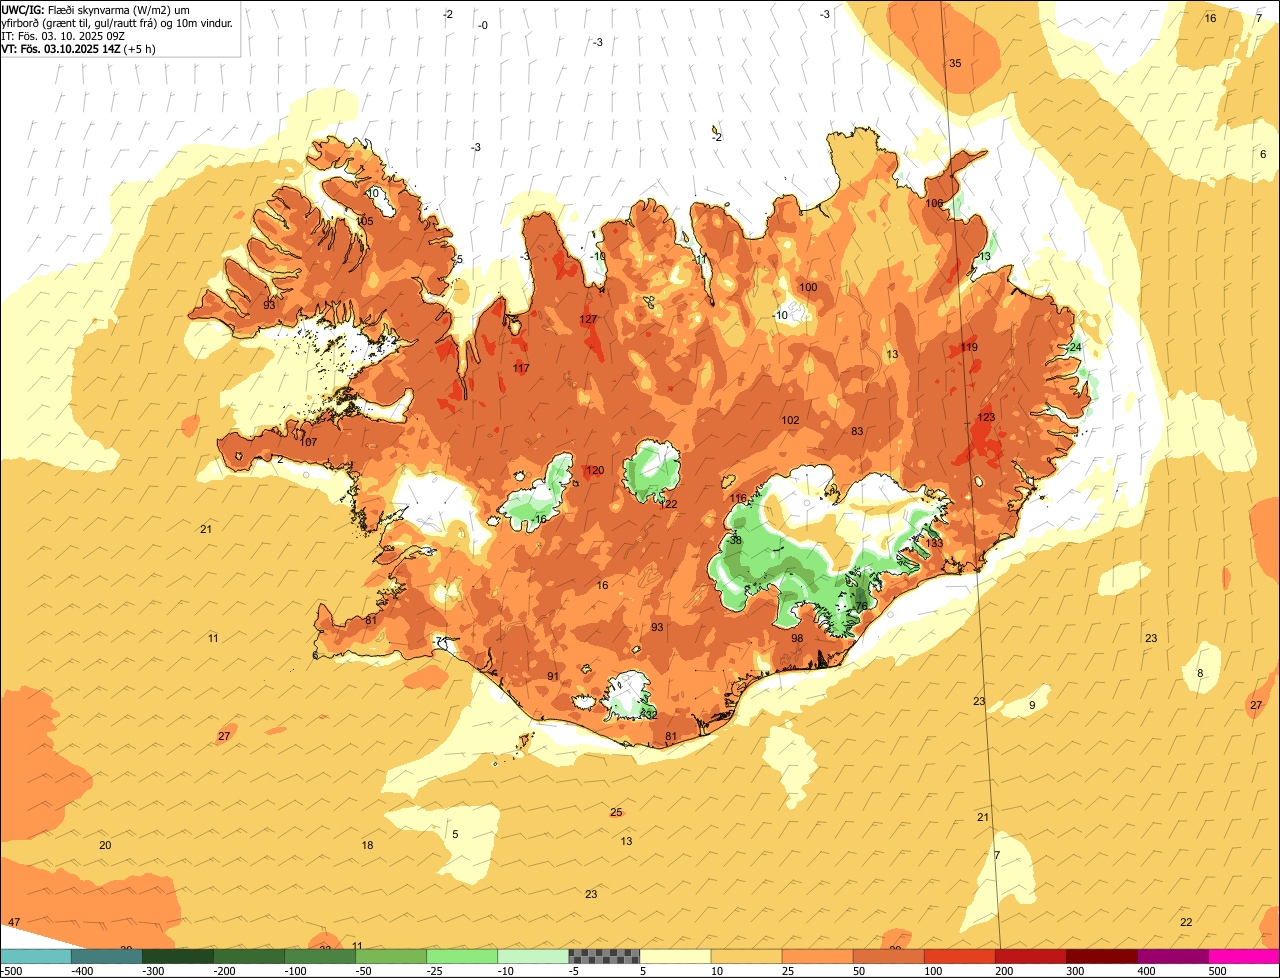
Task: Click the 24 value on the east coast
Action: click(1075, 347)
